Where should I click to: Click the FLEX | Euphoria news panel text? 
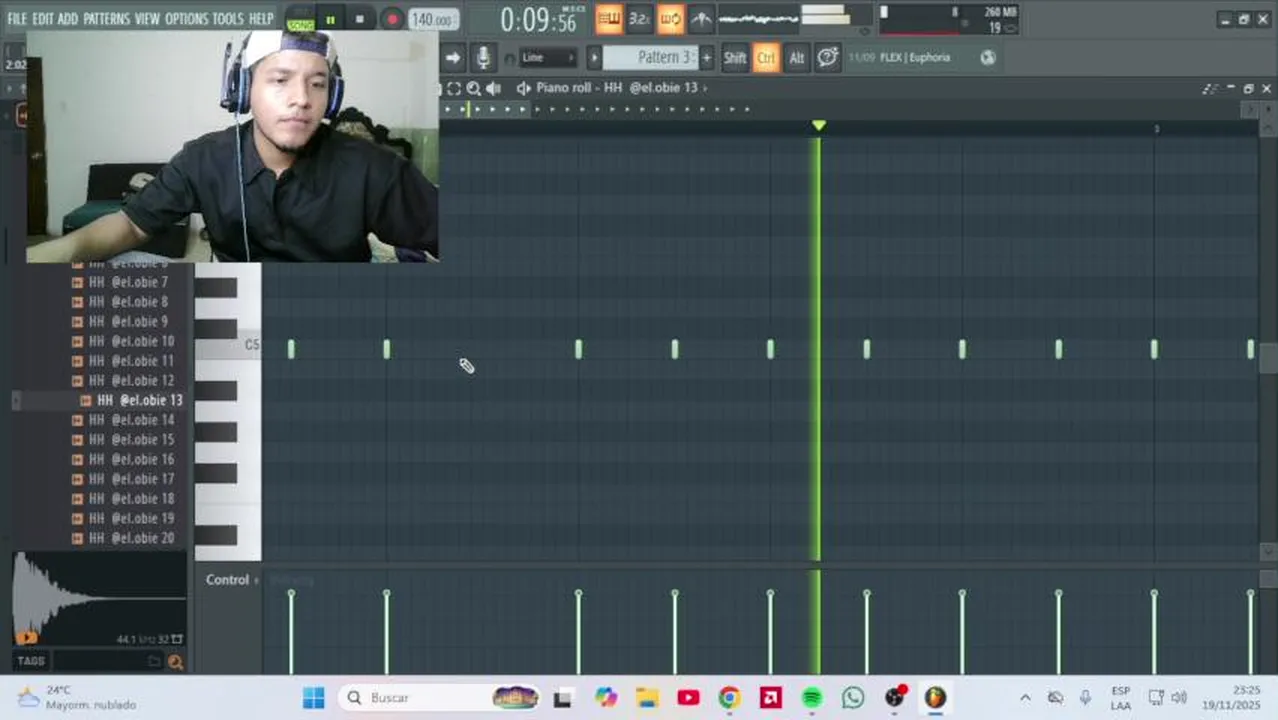pos(915,57)
